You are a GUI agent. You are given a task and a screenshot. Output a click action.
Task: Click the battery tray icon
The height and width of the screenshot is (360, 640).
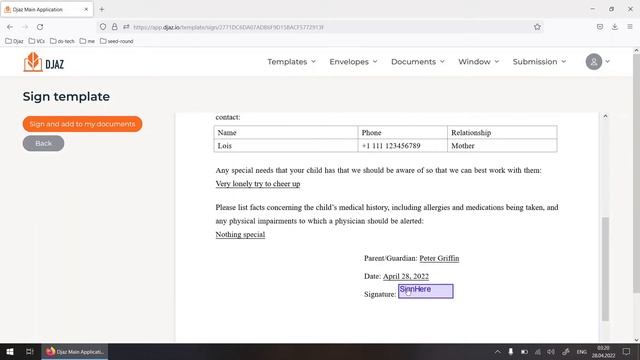pos(524,351)
